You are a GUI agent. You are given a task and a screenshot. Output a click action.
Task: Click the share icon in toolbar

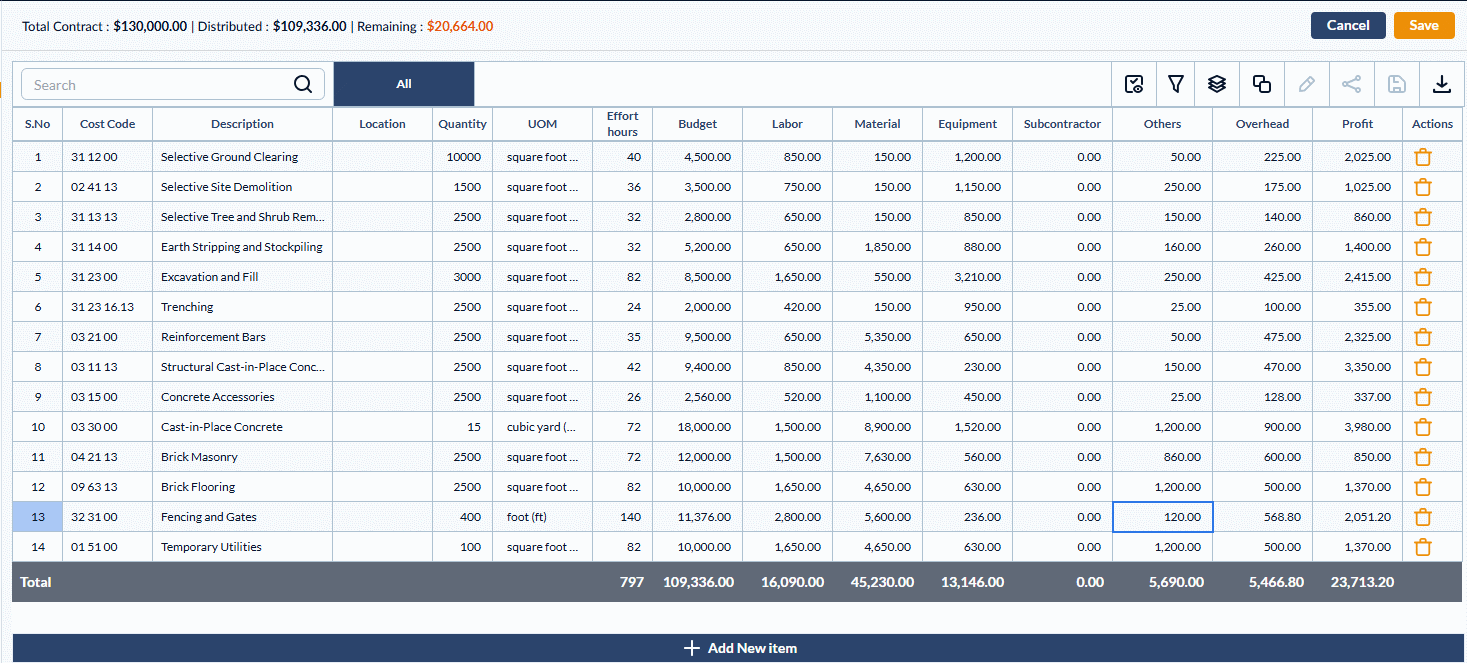(x=1351, y=85)
